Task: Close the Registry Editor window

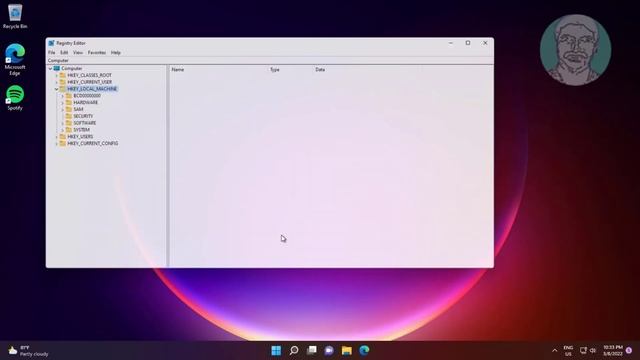Action: pos(485,43)
